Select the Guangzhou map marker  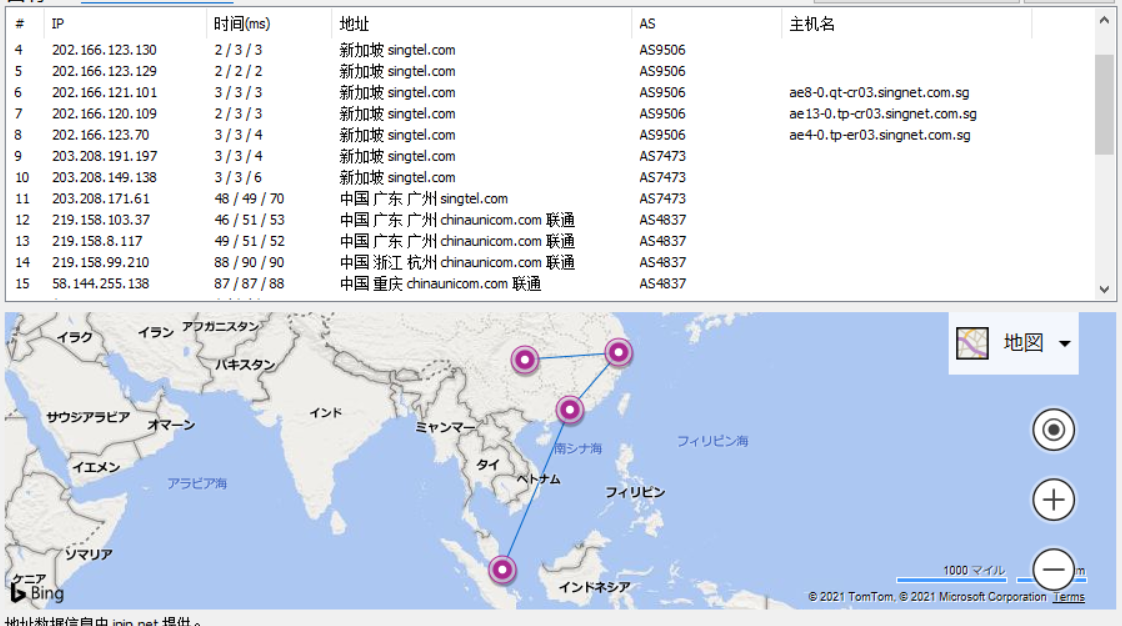[x=569, y=409]
